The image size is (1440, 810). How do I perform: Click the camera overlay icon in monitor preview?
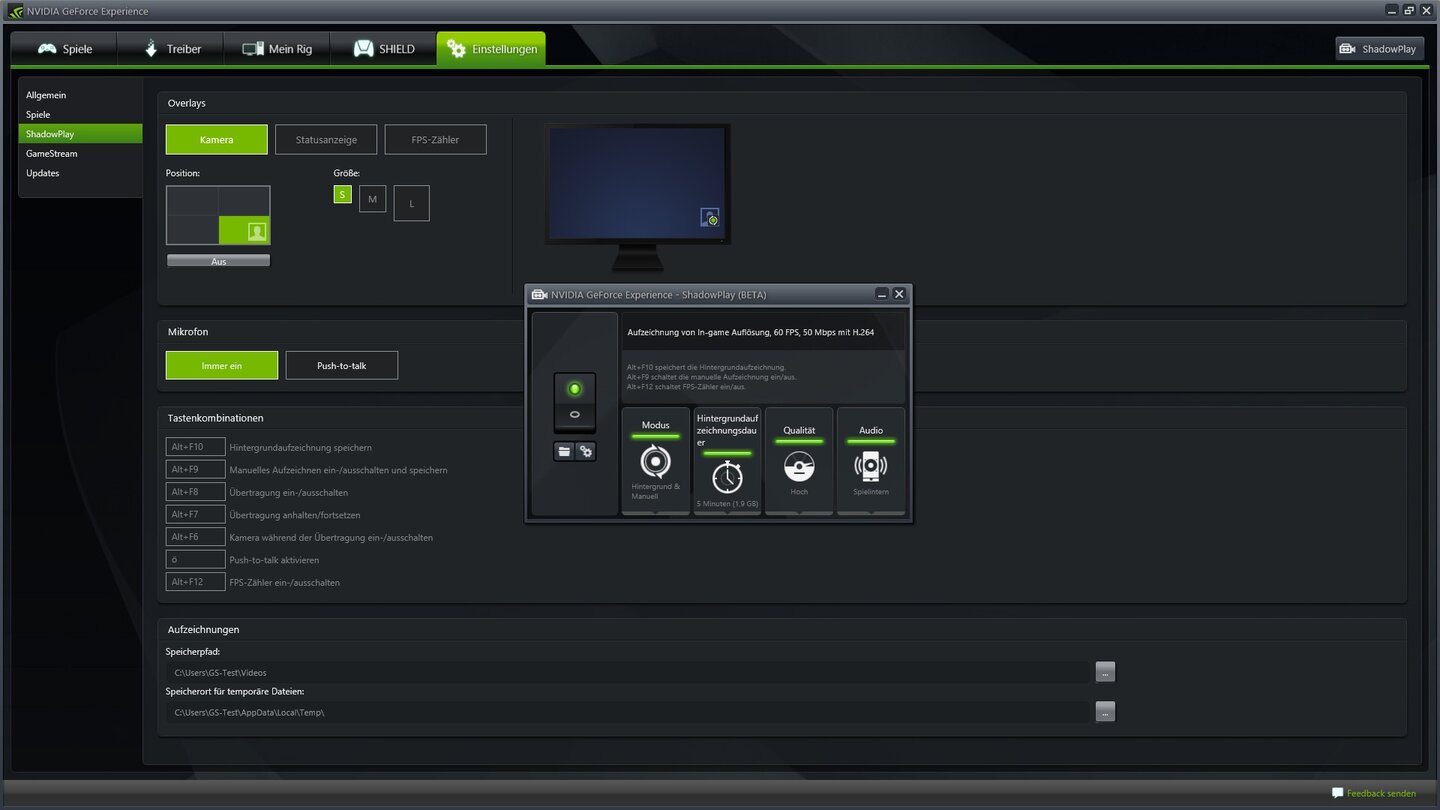710,218
